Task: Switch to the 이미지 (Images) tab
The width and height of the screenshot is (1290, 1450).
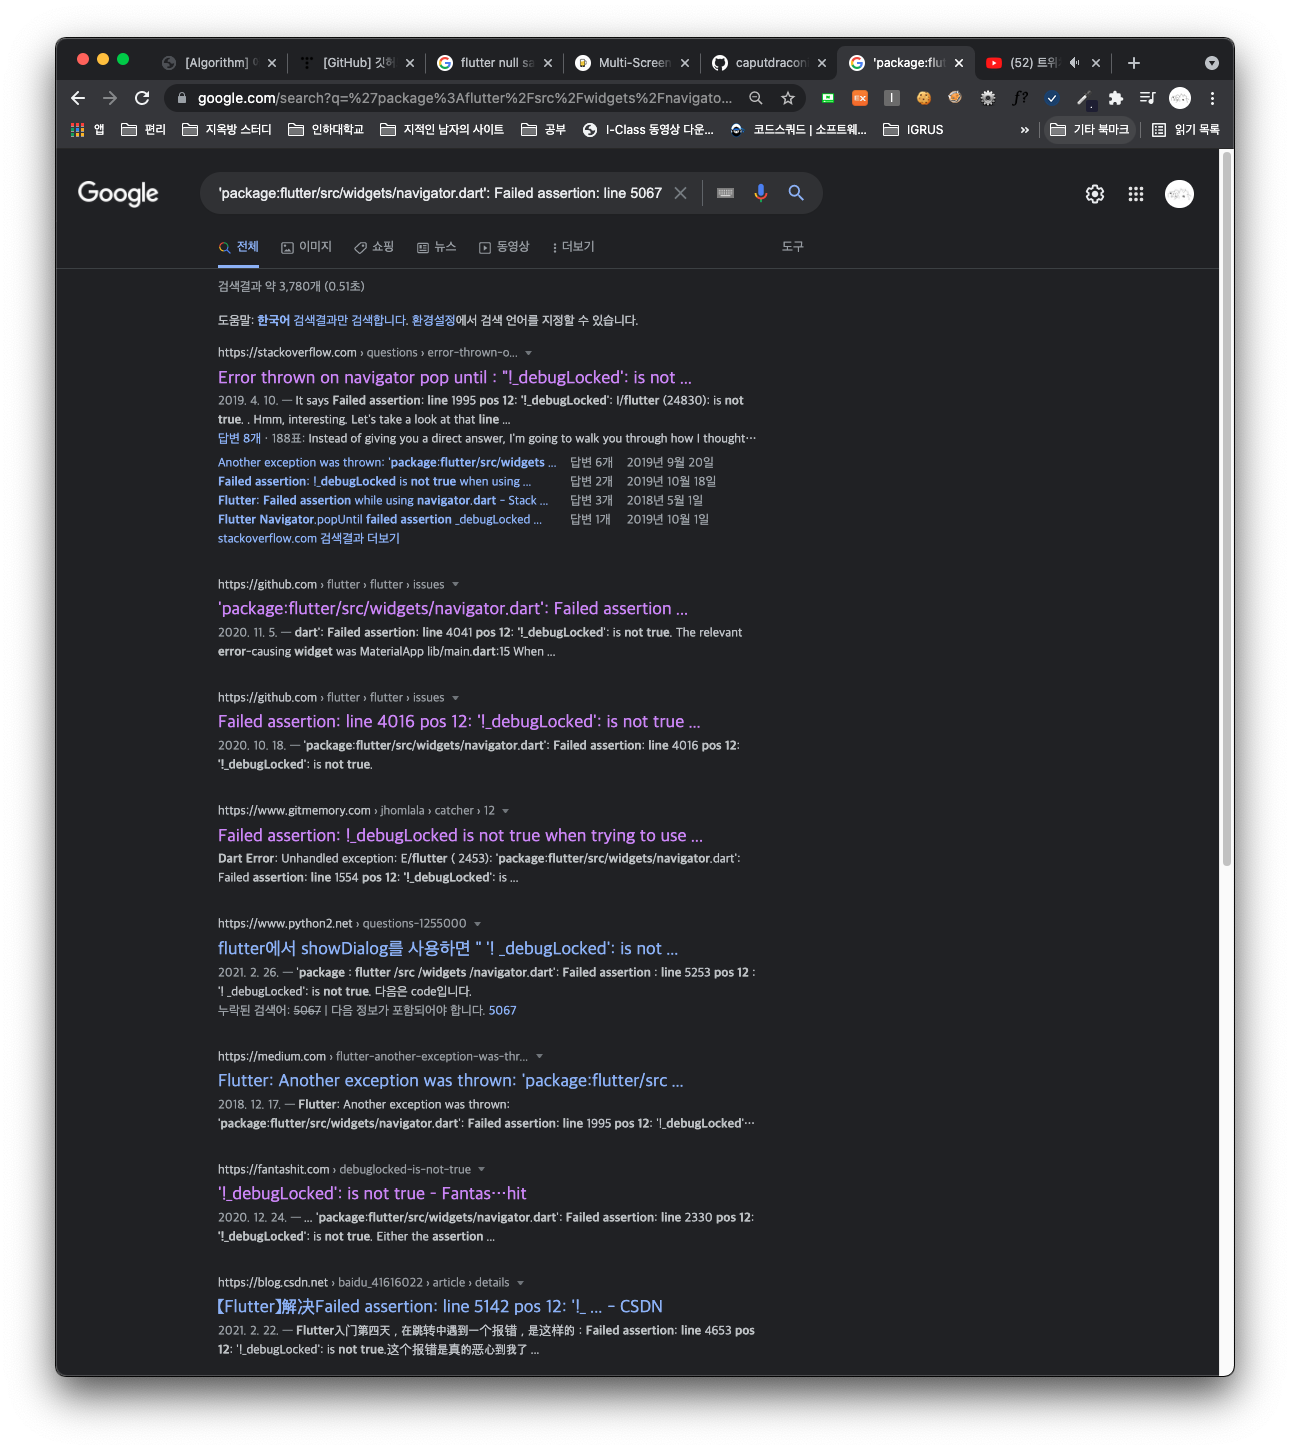Action: [306, 247]
